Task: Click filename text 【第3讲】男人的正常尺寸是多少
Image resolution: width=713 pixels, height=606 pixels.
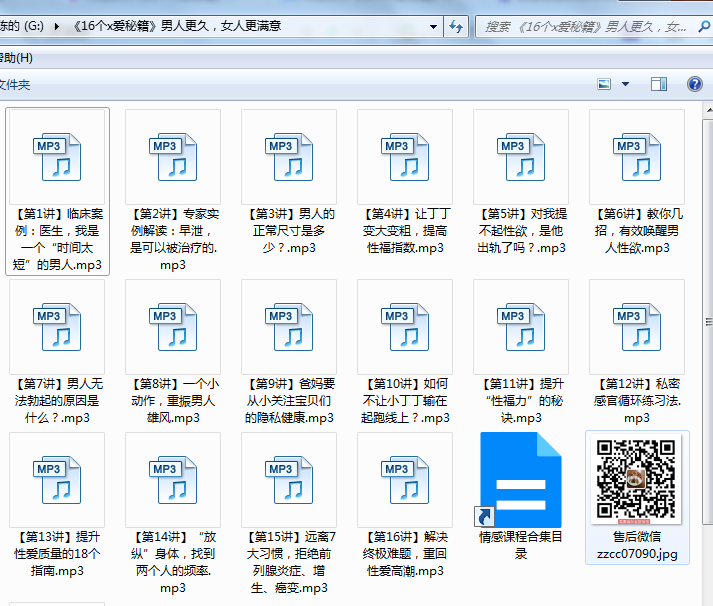Action: click(x=289, y=231)
